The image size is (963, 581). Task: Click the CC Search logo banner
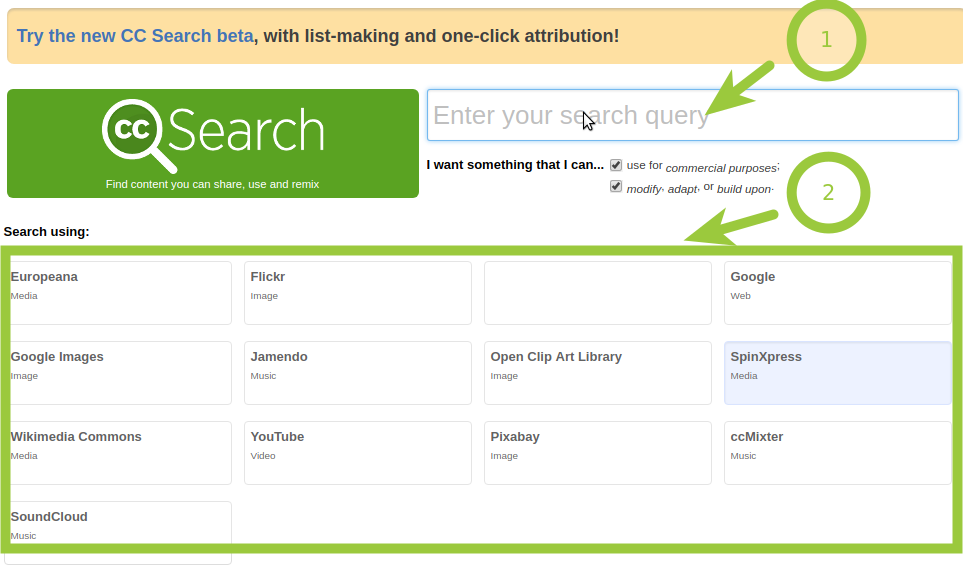(212, 143)
